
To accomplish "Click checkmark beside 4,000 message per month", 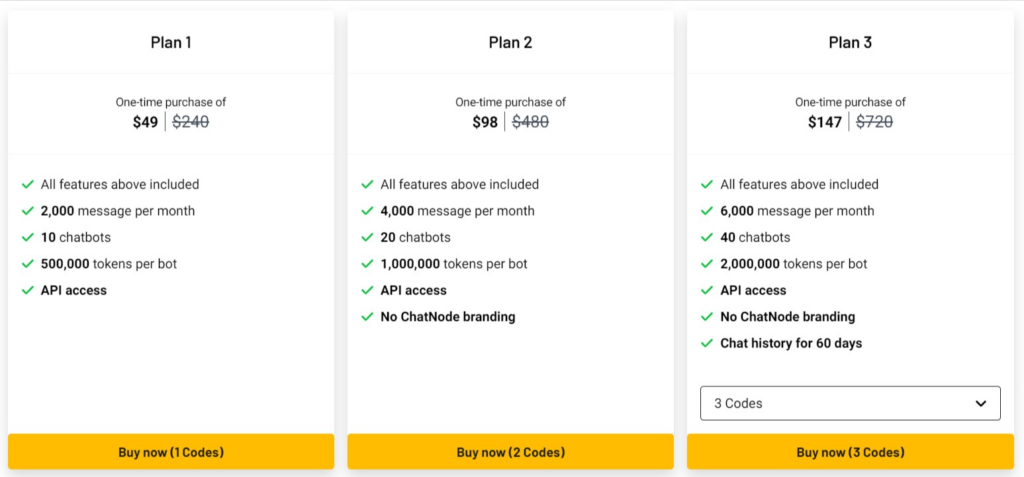I will (x=367, y=212).
